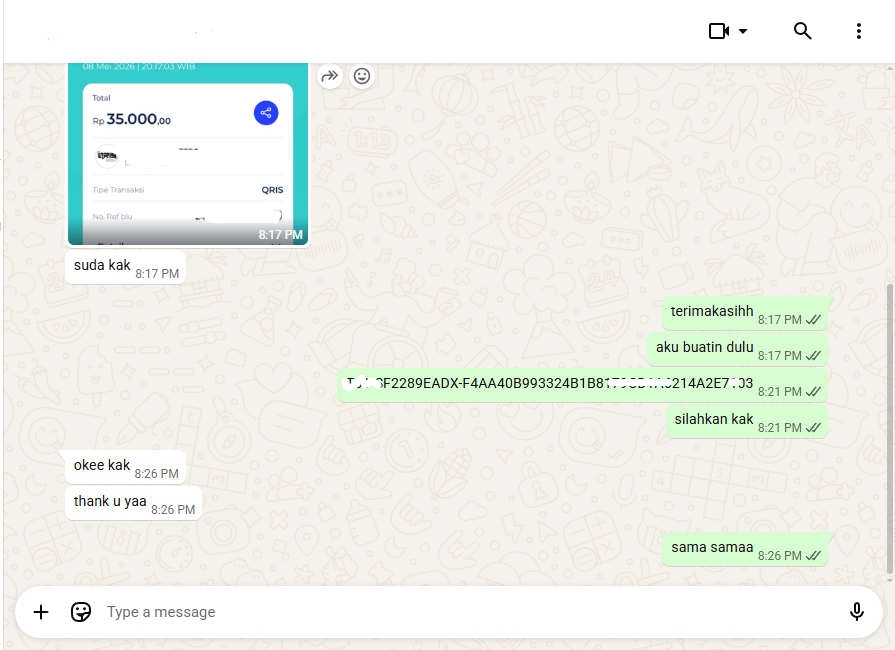The height and width of the screenshot is (650, 895).
Task: Open the chat's three-dot menu
Action: 858,31
